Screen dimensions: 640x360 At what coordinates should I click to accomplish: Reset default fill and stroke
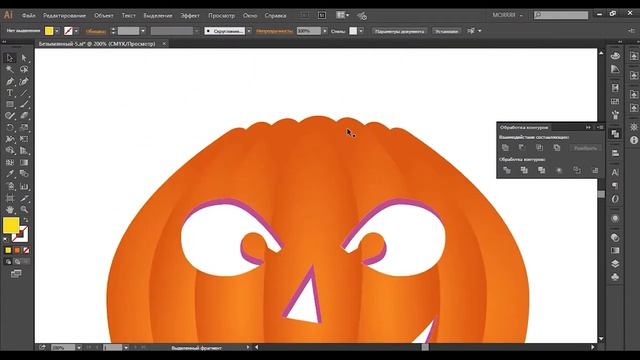6,240
